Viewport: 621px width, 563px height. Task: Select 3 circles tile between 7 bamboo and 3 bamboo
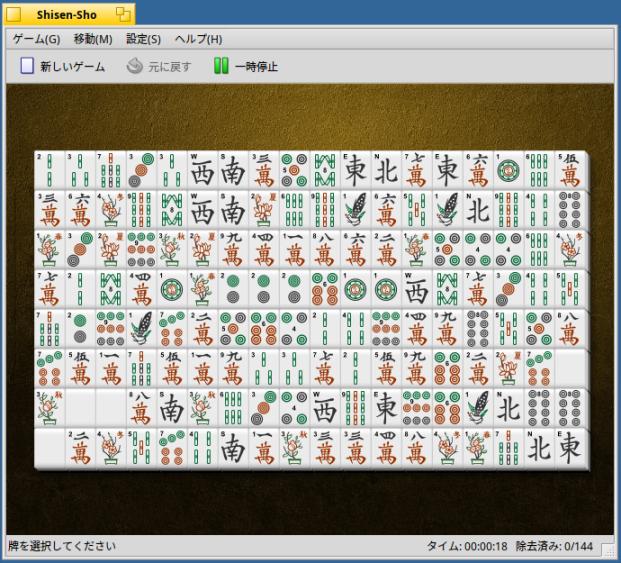pos(141,170)
